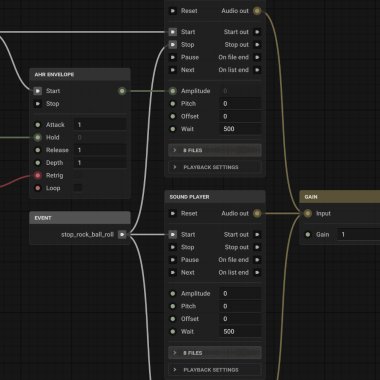Expand the lower Playback Settings section
This screenshot has width=380, height=380.
215,370
